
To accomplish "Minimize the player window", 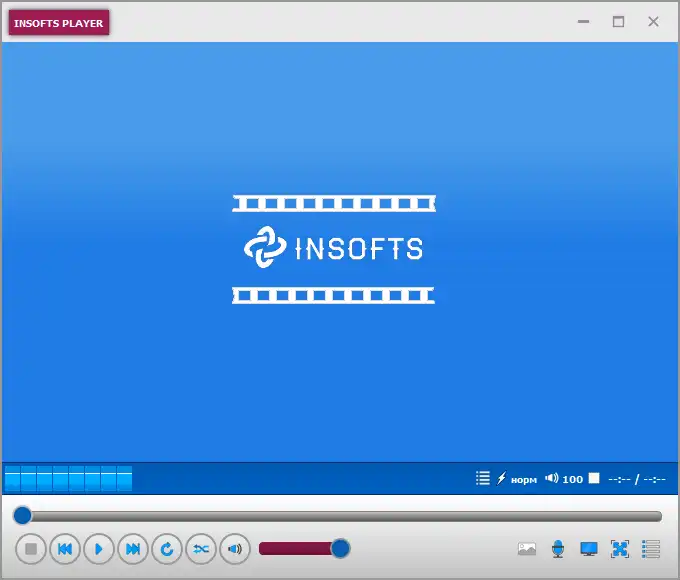I will (583, 21).
